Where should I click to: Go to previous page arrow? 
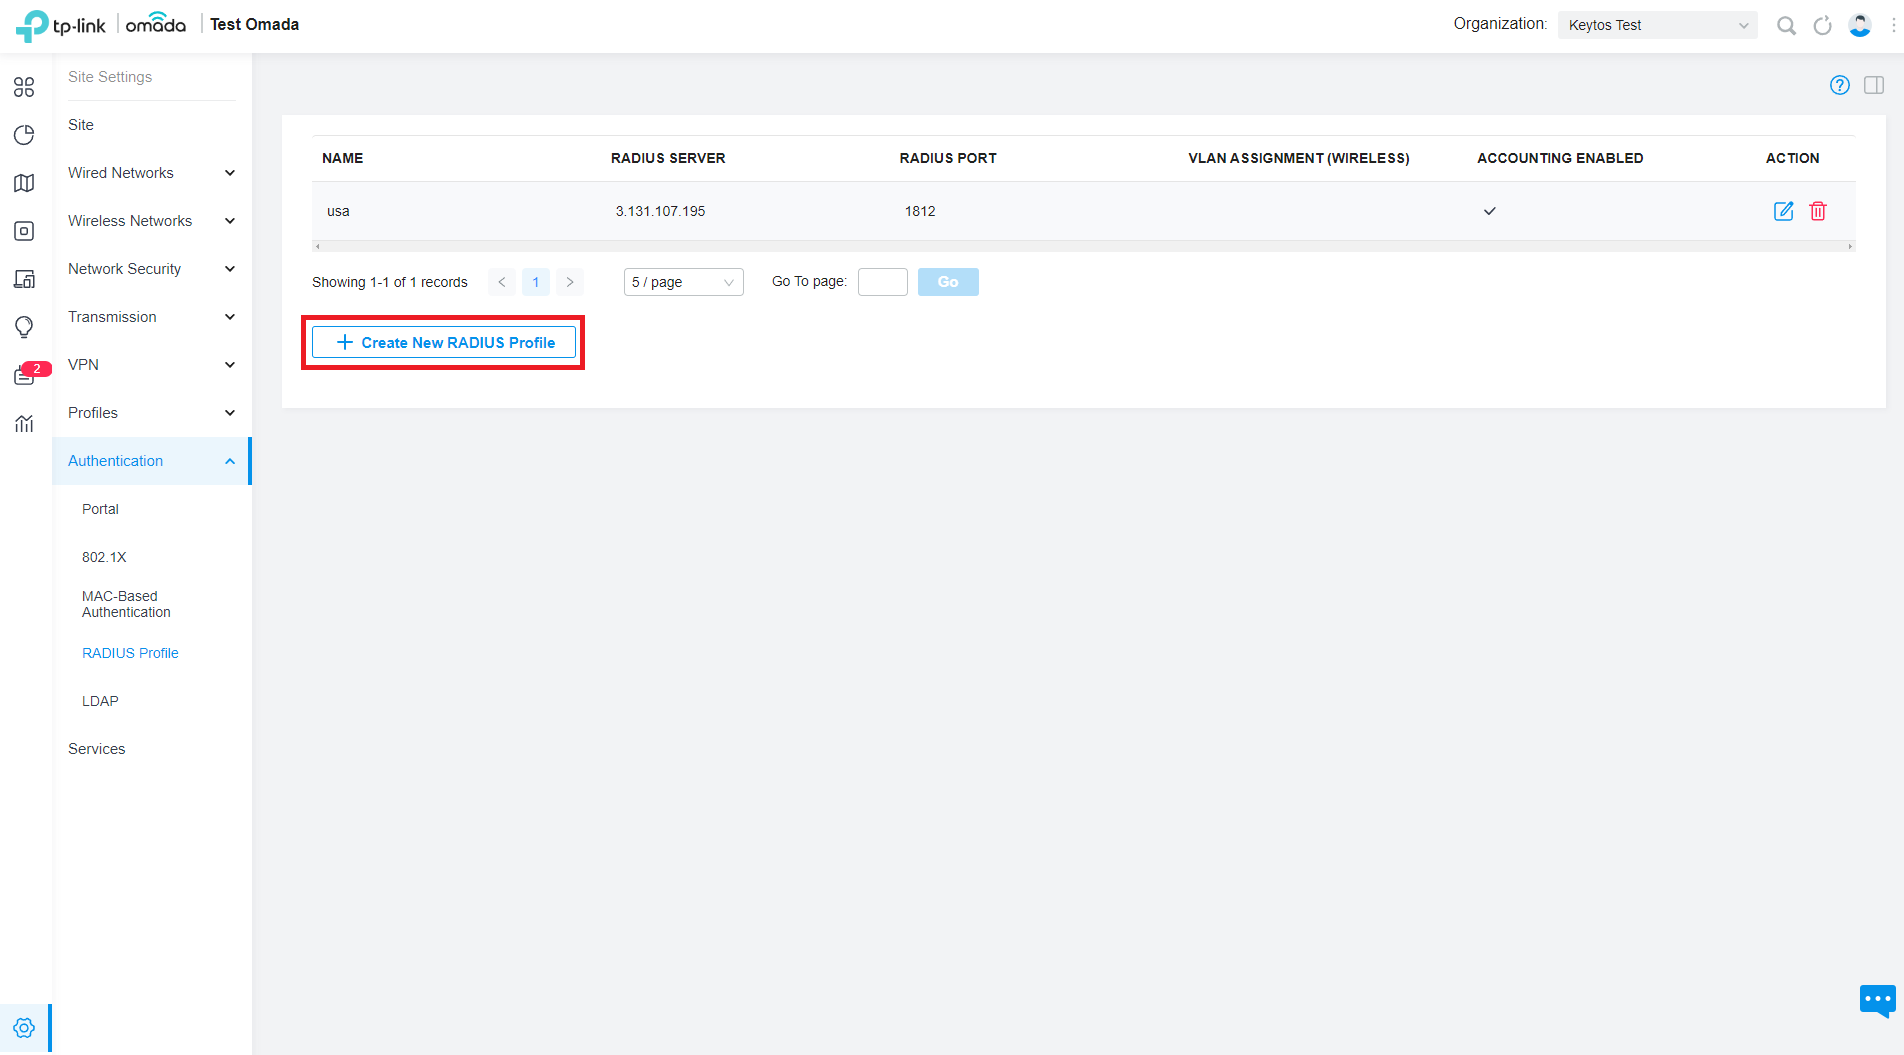[x=502, y=282]
